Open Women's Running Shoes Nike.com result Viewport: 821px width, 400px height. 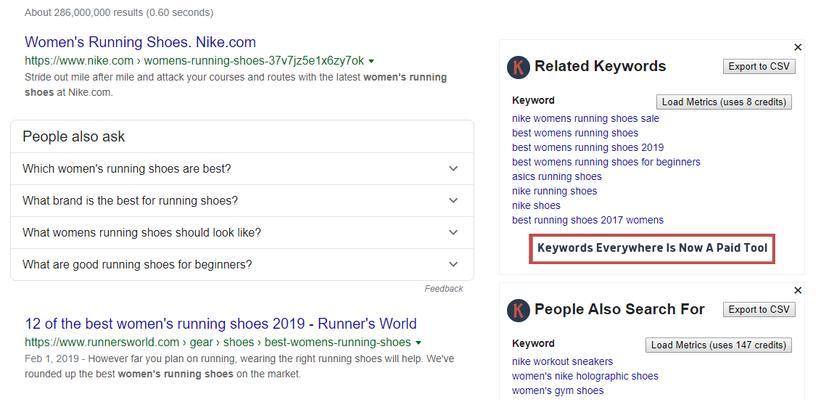click(x=140, y=42)
